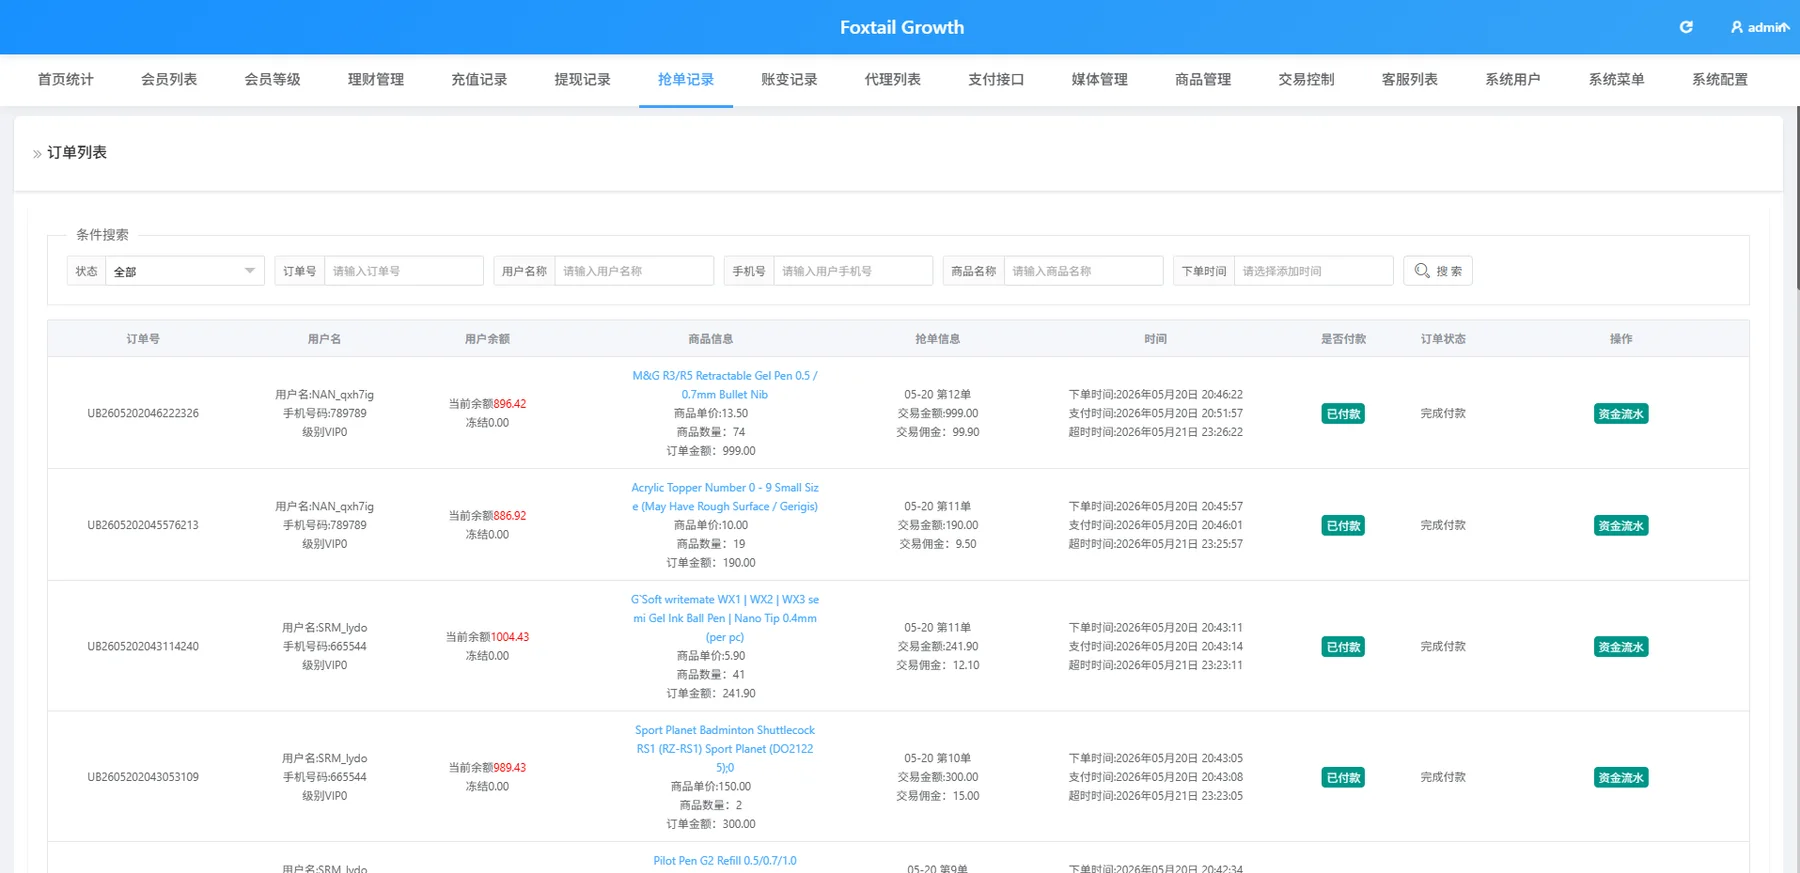
Task: Focus the 订单号 search input
Action: pos(404,271)
